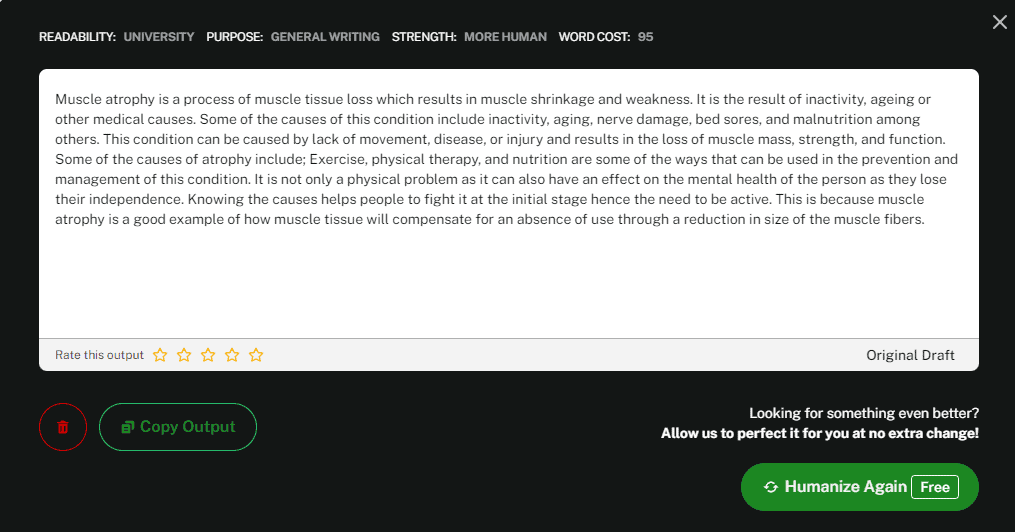Select the fourth rating star
Viewport: 1015px width, 532px height.
click(232, 355)
